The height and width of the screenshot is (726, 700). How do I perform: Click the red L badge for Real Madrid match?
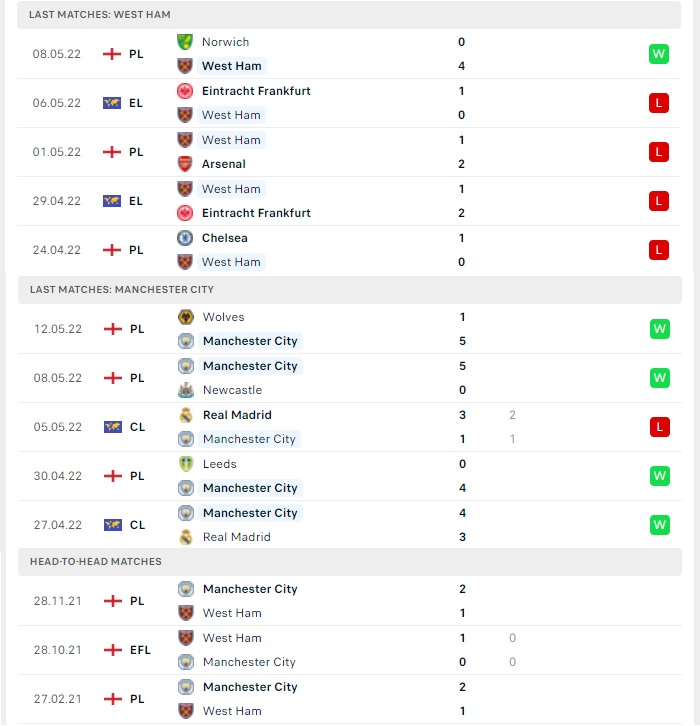(x=660, y=427)
